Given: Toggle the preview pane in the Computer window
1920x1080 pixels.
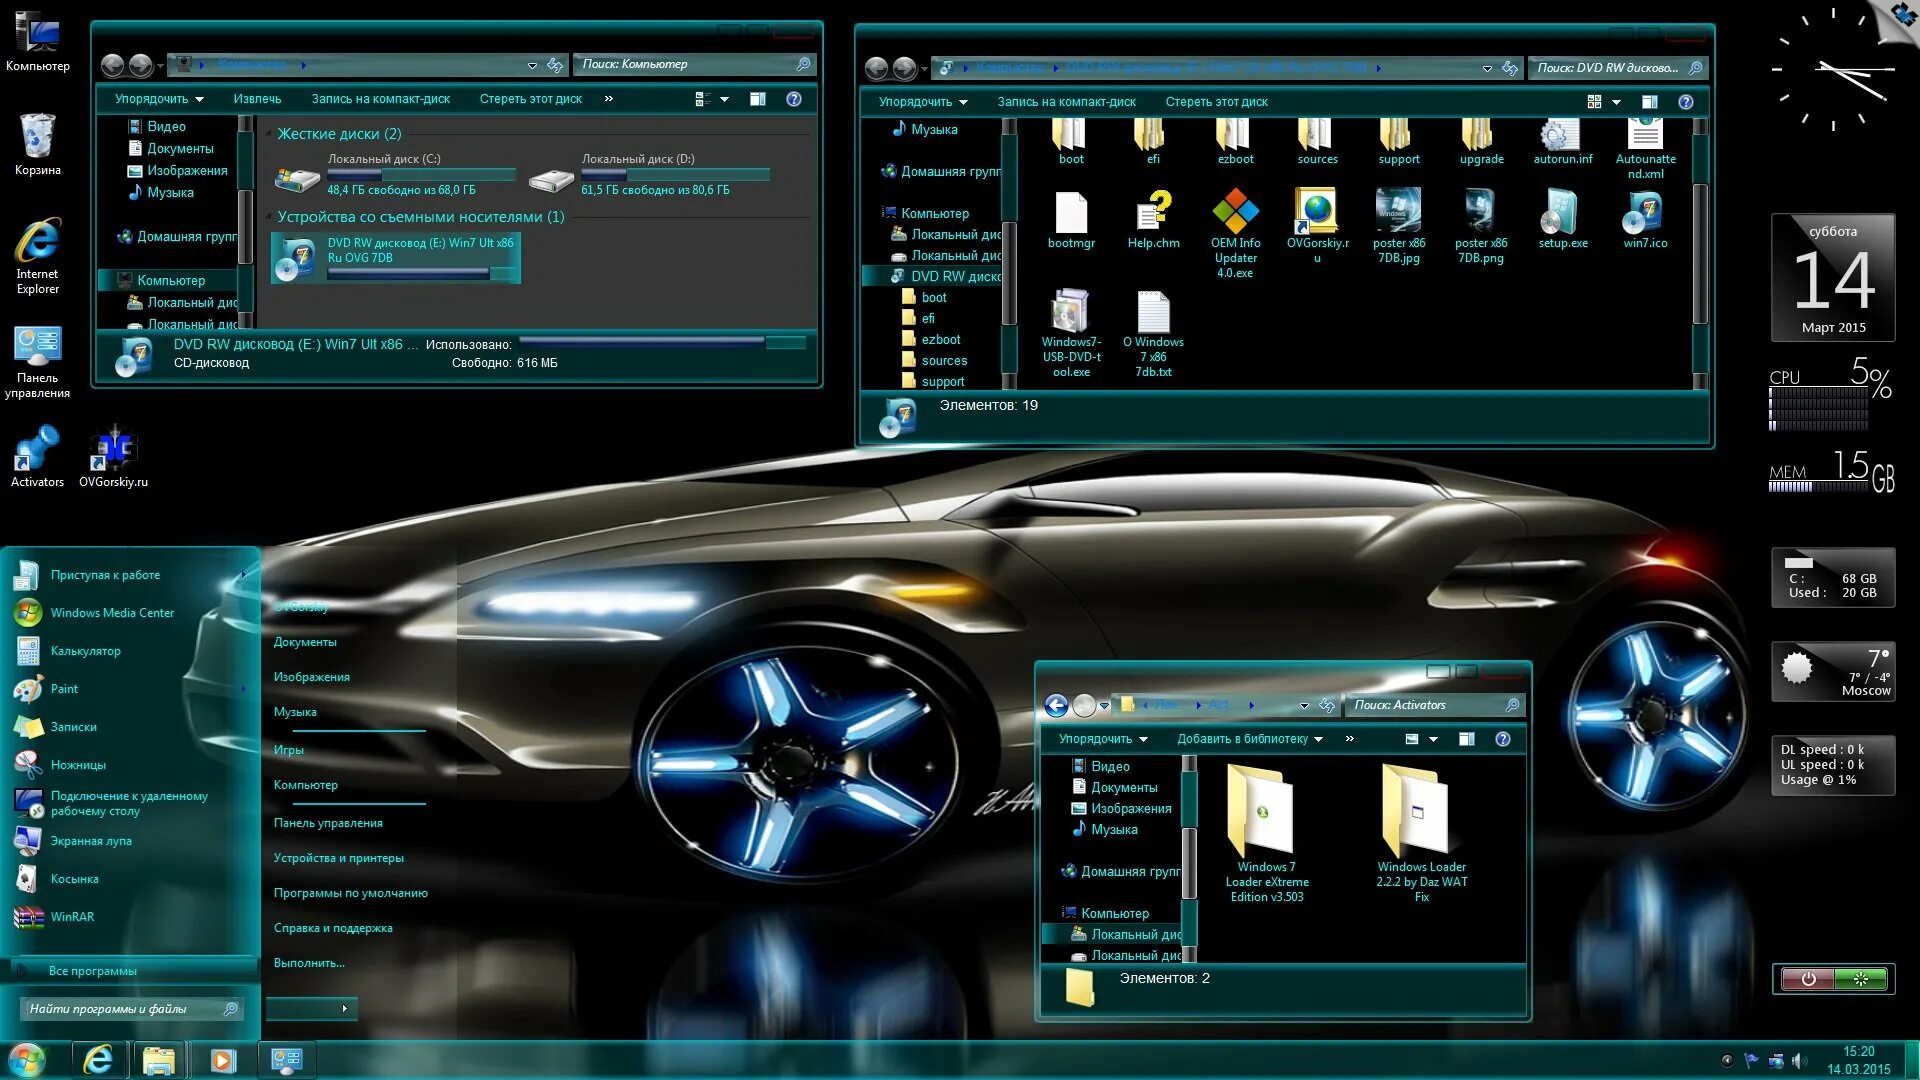Looking at the screenshot, I should pyautogui.click(x=758, y=99).
